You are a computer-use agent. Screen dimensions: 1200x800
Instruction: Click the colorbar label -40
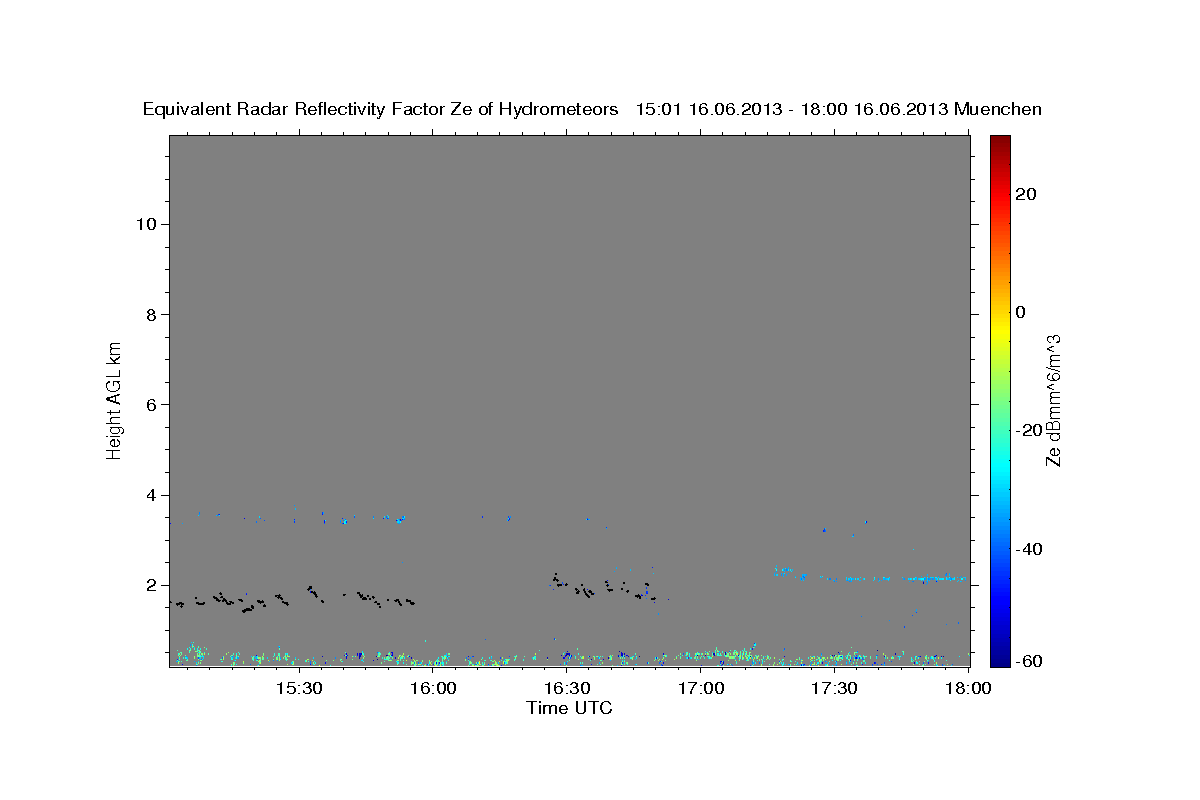click(x=1029, y=548)
